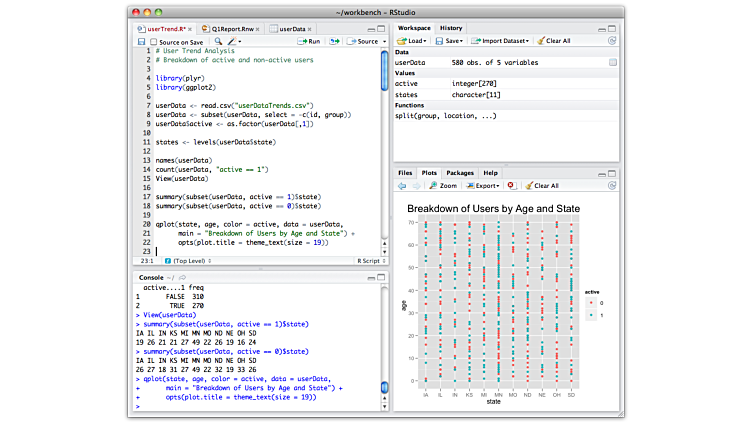
Task: Open the code tools wand dropdown
Action: (x=235, y=42)
